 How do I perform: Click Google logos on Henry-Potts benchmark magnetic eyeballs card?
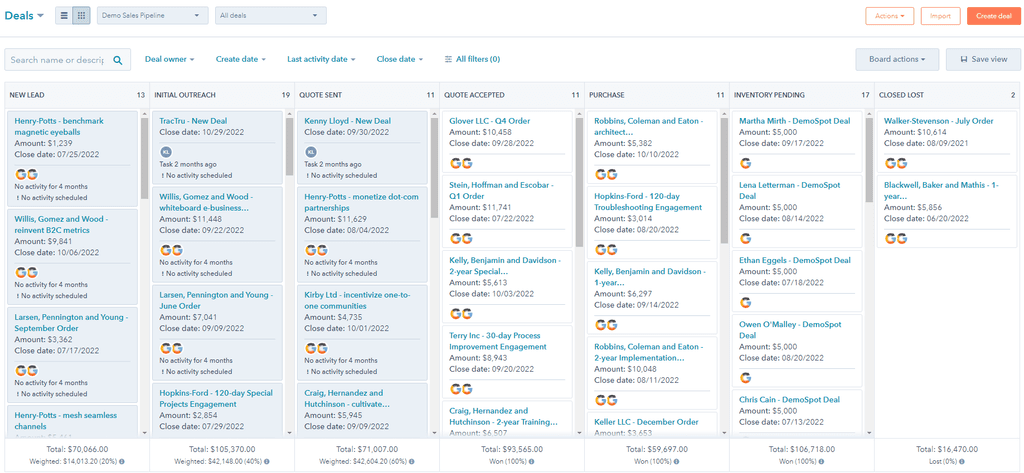tap(26, 174)
